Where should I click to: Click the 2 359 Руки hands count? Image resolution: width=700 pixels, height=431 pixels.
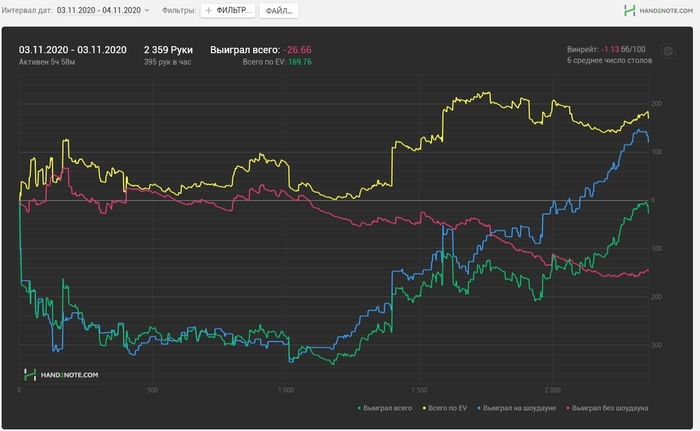click(x=168, y=50)
